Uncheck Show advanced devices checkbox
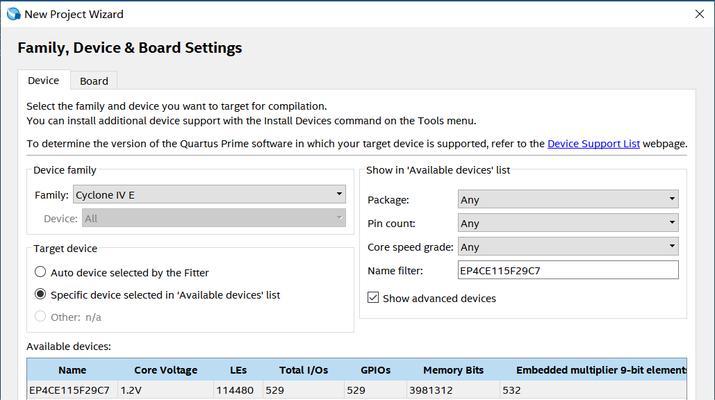The height and width of the screenshot is (400, 715). tap(373, 298)
